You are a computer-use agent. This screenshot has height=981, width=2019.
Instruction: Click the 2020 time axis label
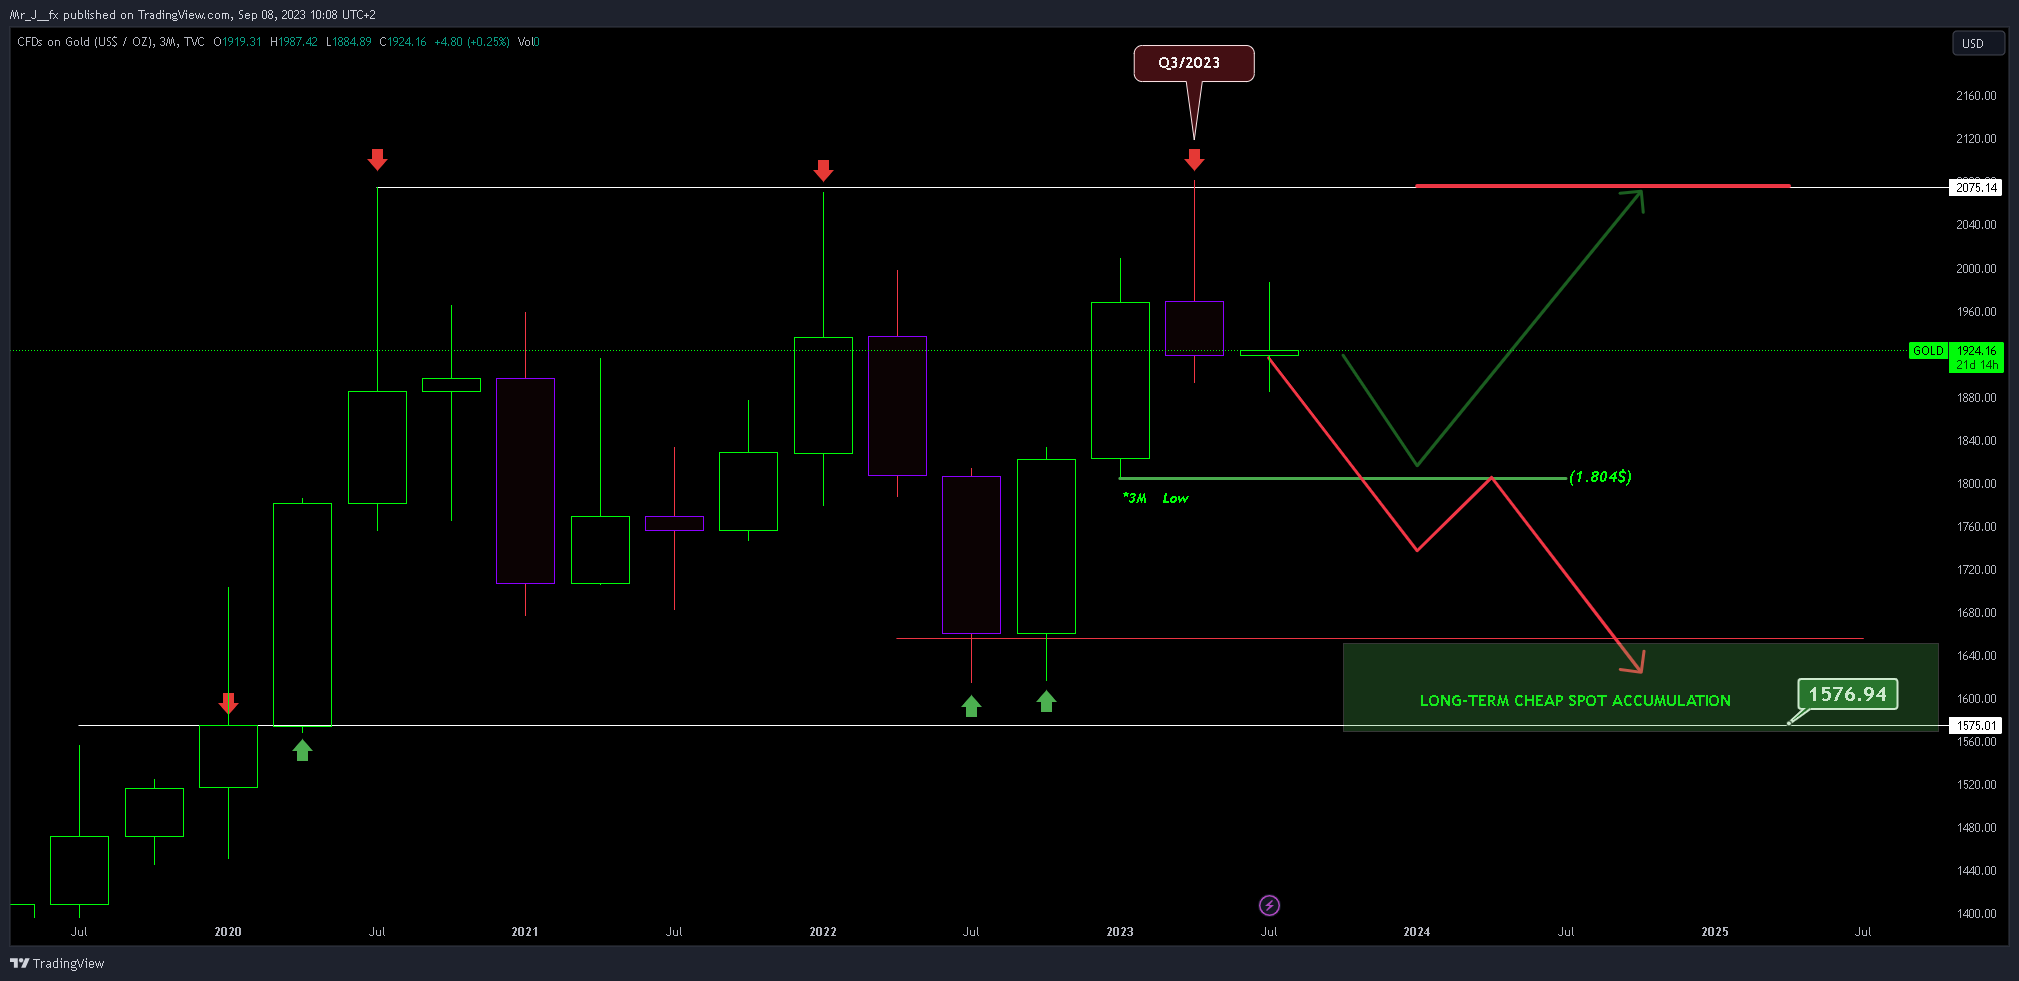[228, 932]
